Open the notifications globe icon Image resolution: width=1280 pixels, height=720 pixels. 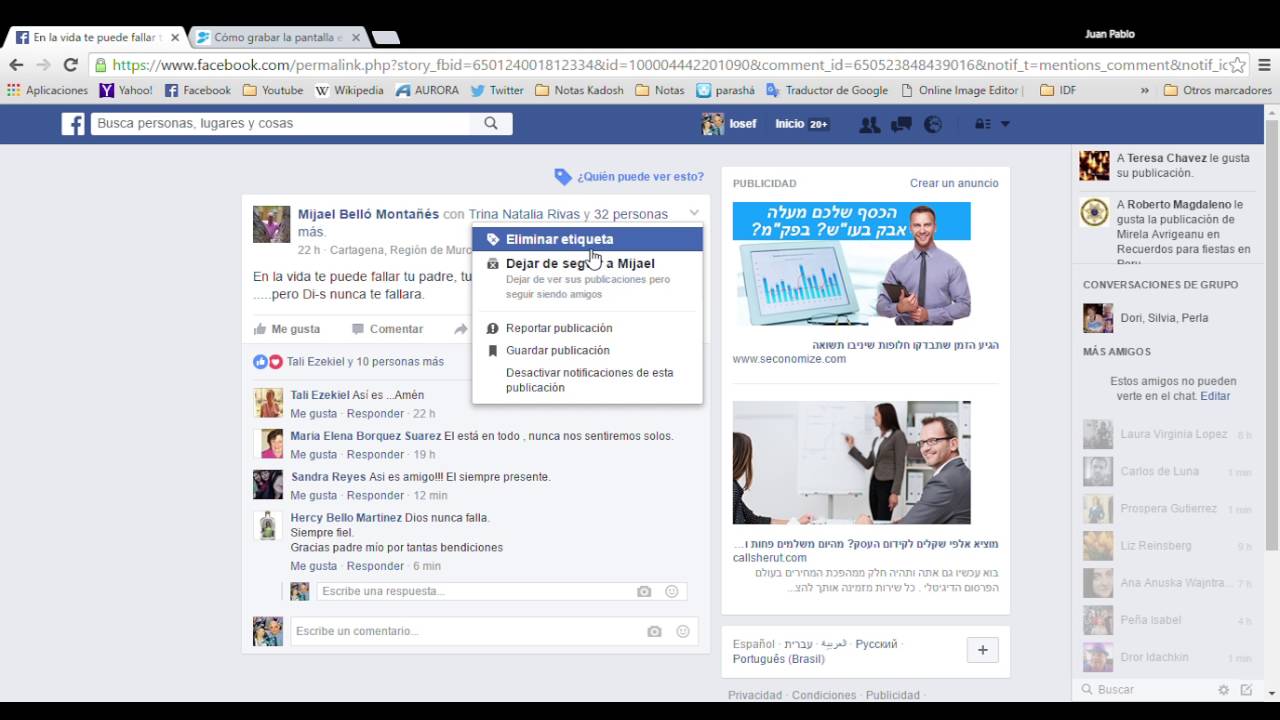tap(933, 124)
